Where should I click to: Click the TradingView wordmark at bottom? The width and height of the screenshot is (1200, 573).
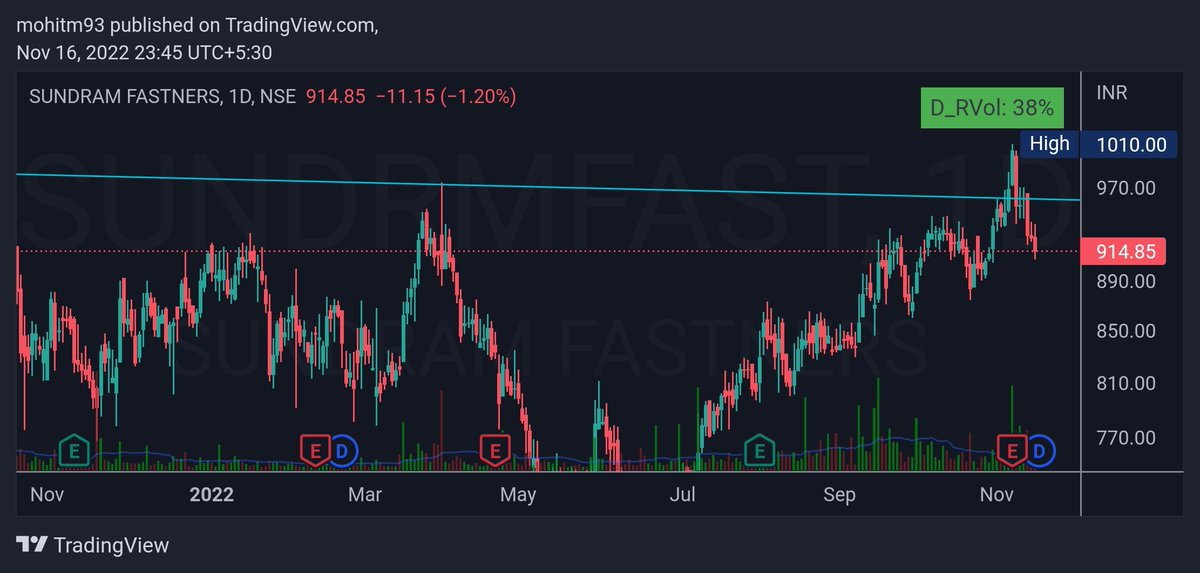pyautogui.click(x=111, y=545)
